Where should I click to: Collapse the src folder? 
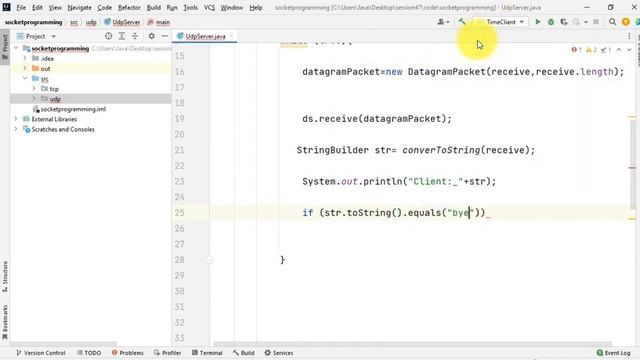coord(25,78)
